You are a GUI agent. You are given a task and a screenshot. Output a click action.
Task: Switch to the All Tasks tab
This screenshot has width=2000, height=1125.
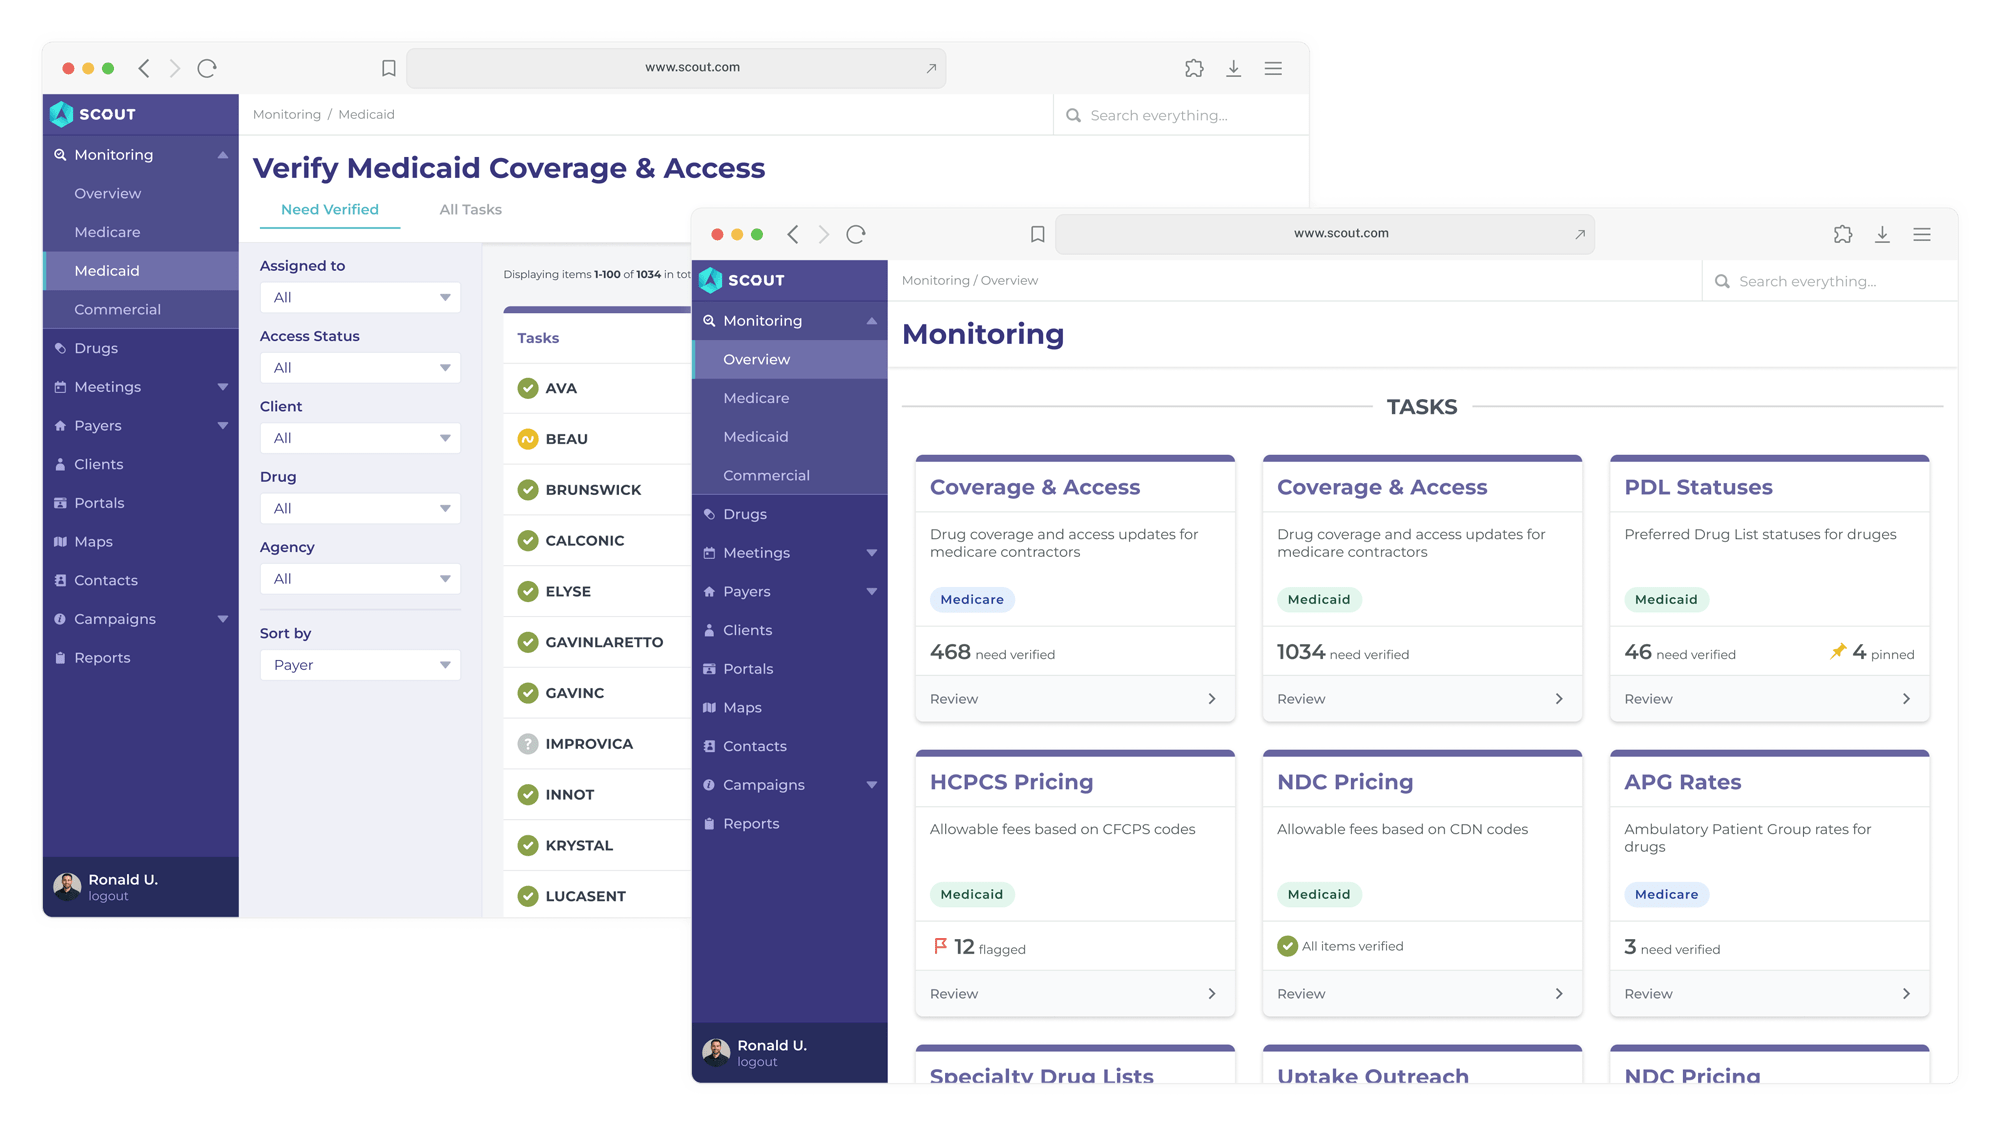(x=470, y=209)
